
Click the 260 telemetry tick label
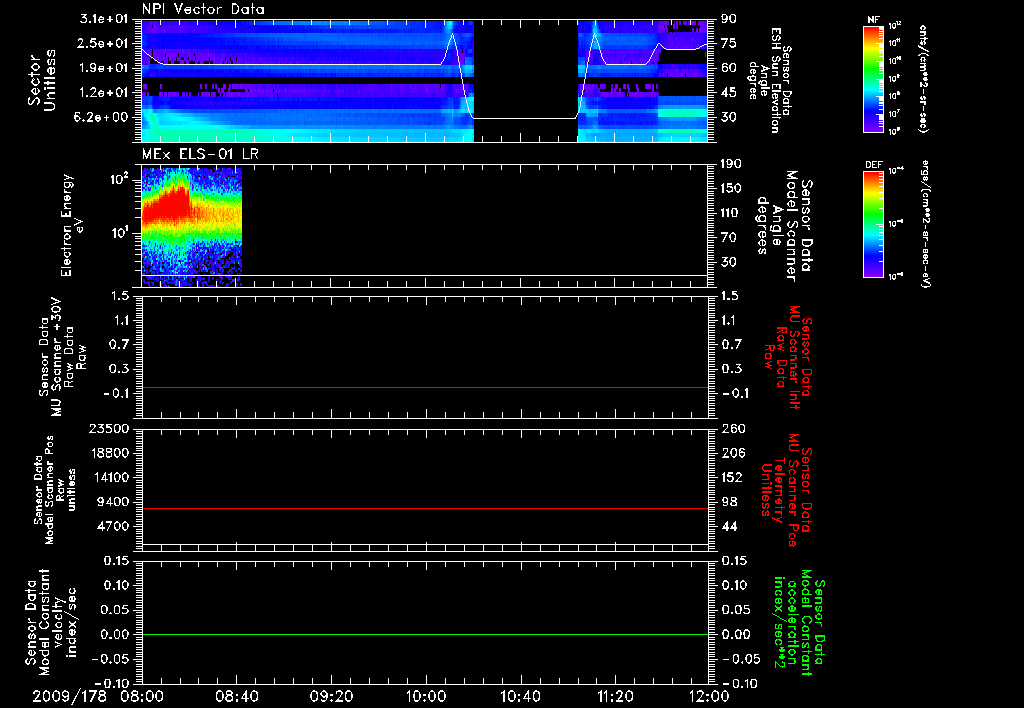coord(731,428)
